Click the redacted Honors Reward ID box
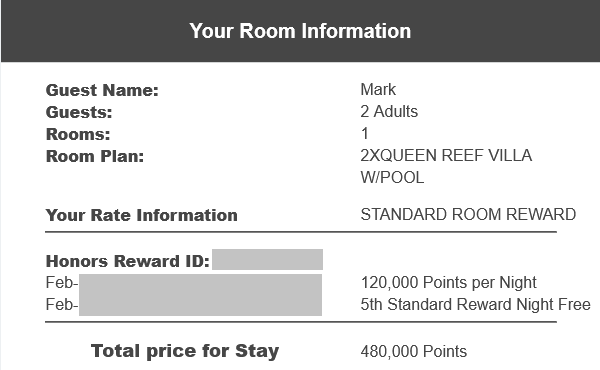Image resolution: width=600 pixels, height=370 pixels. (267, 259)
